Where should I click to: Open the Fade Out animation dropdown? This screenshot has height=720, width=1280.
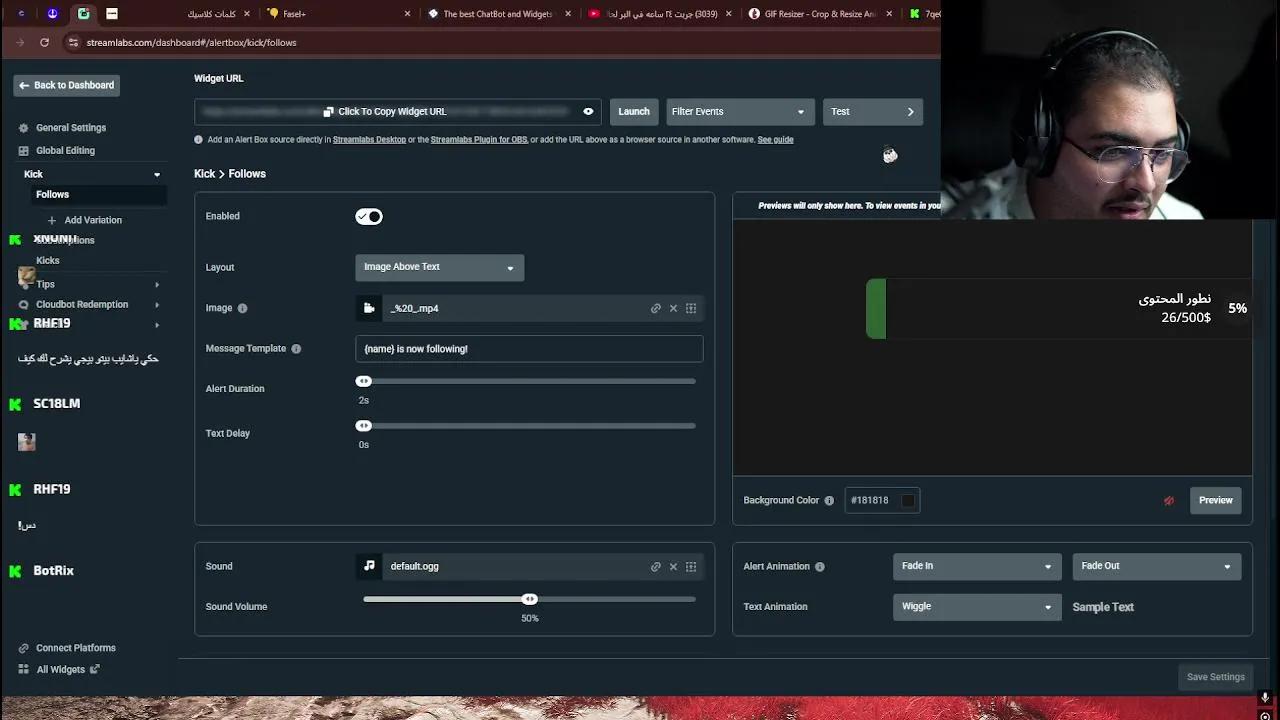(x=1157, y=566)
